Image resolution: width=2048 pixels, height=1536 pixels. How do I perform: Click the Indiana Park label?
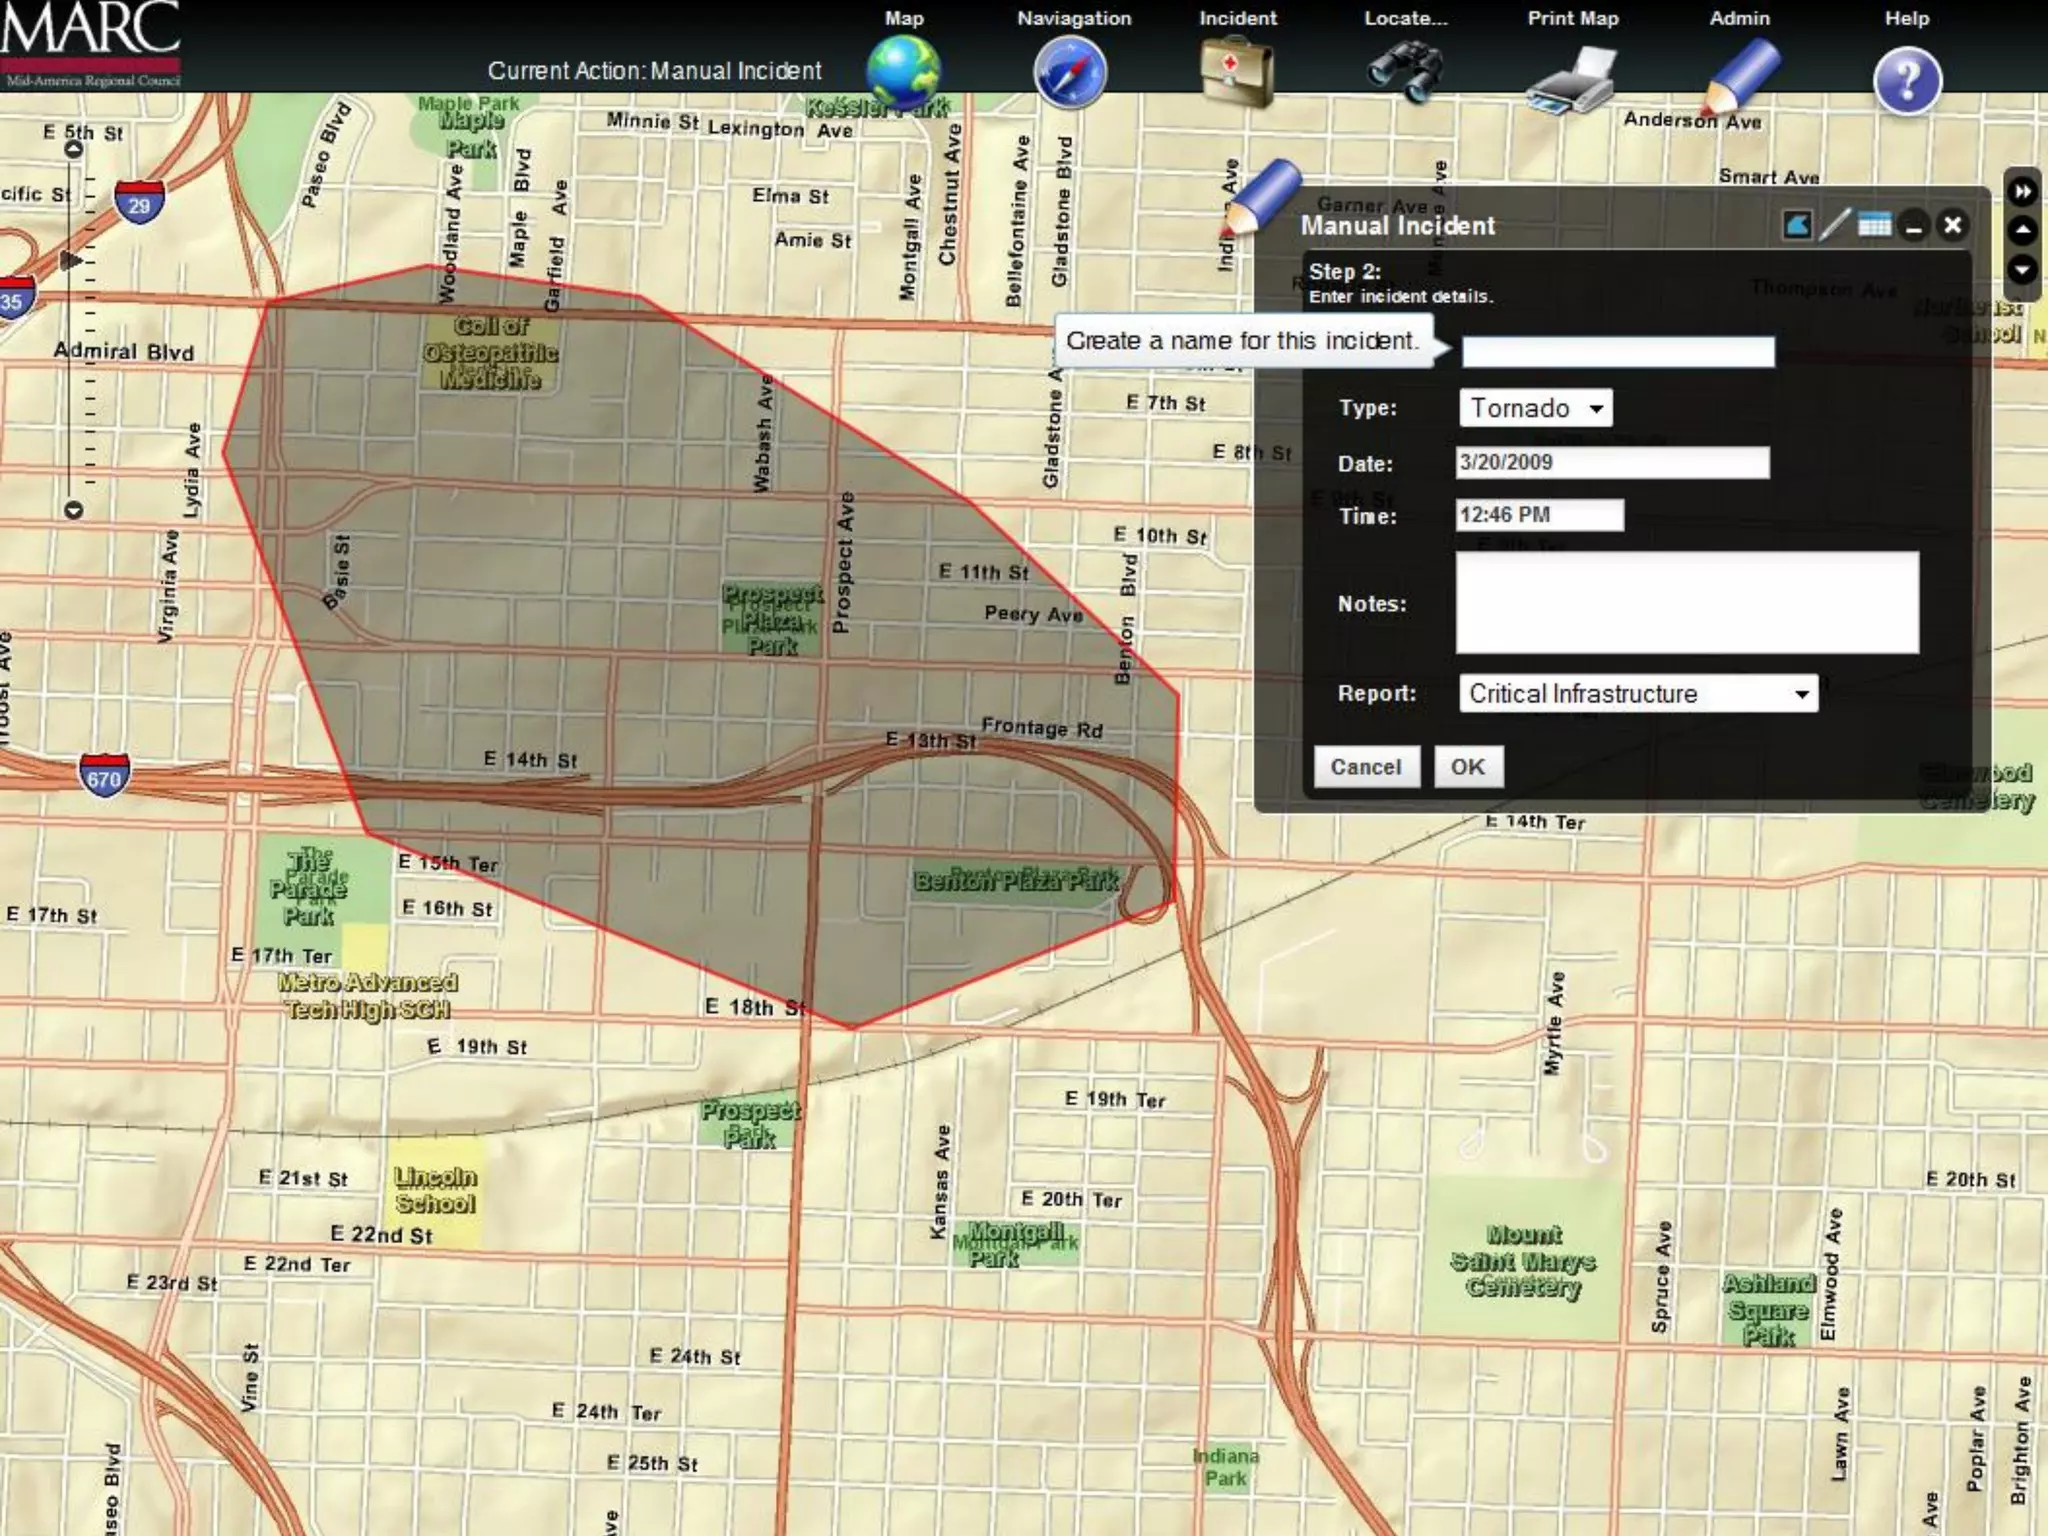pyautogui.click(x=1225, y=1467)
